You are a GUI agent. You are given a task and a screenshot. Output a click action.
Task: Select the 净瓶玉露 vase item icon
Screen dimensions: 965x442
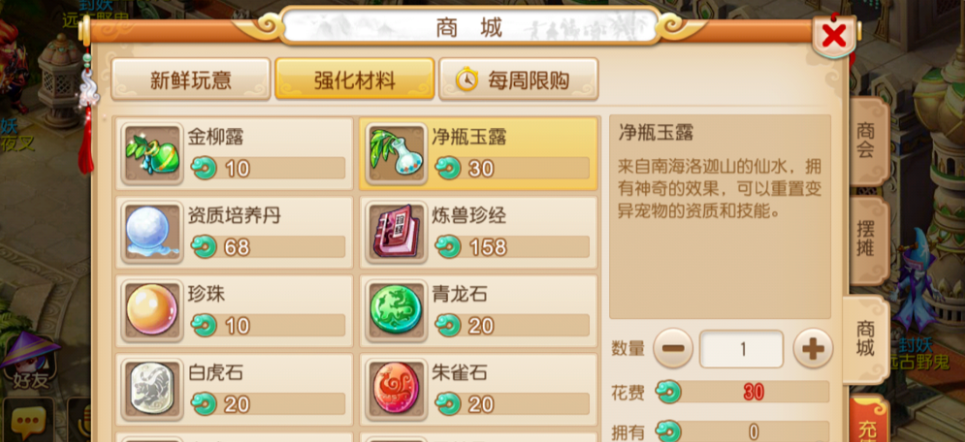pyautogui.click(x=396, y=153)
